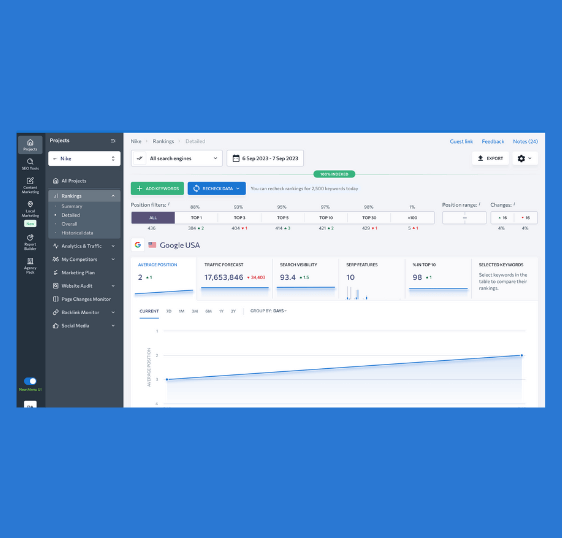The width and height of the screenshot is (562, 538).
Task: Click the My Competitors icon
Action: pyautogui.click(x=56, y=259)
